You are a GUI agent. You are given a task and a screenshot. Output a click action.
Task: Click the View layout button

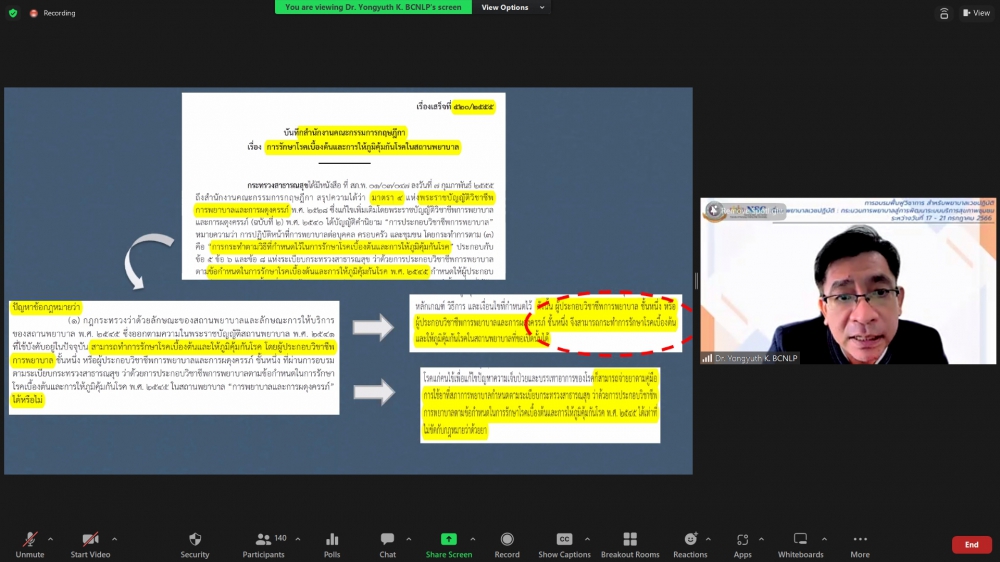(x=975, y=13)
